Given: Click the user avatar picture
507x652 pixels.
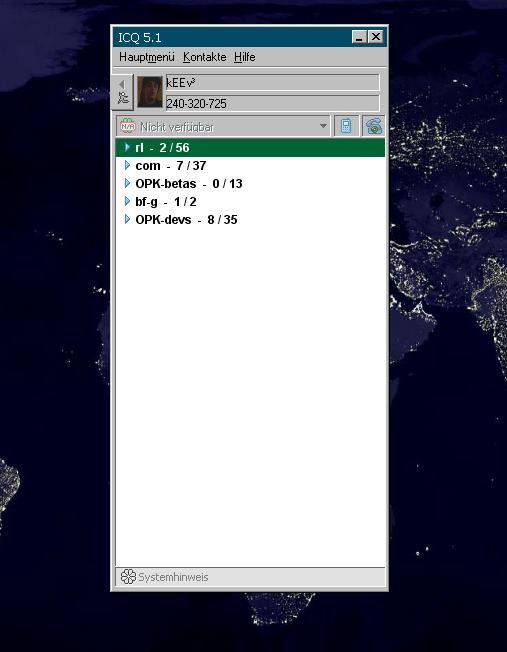Looking at the screenshot, I should [150, 92].
